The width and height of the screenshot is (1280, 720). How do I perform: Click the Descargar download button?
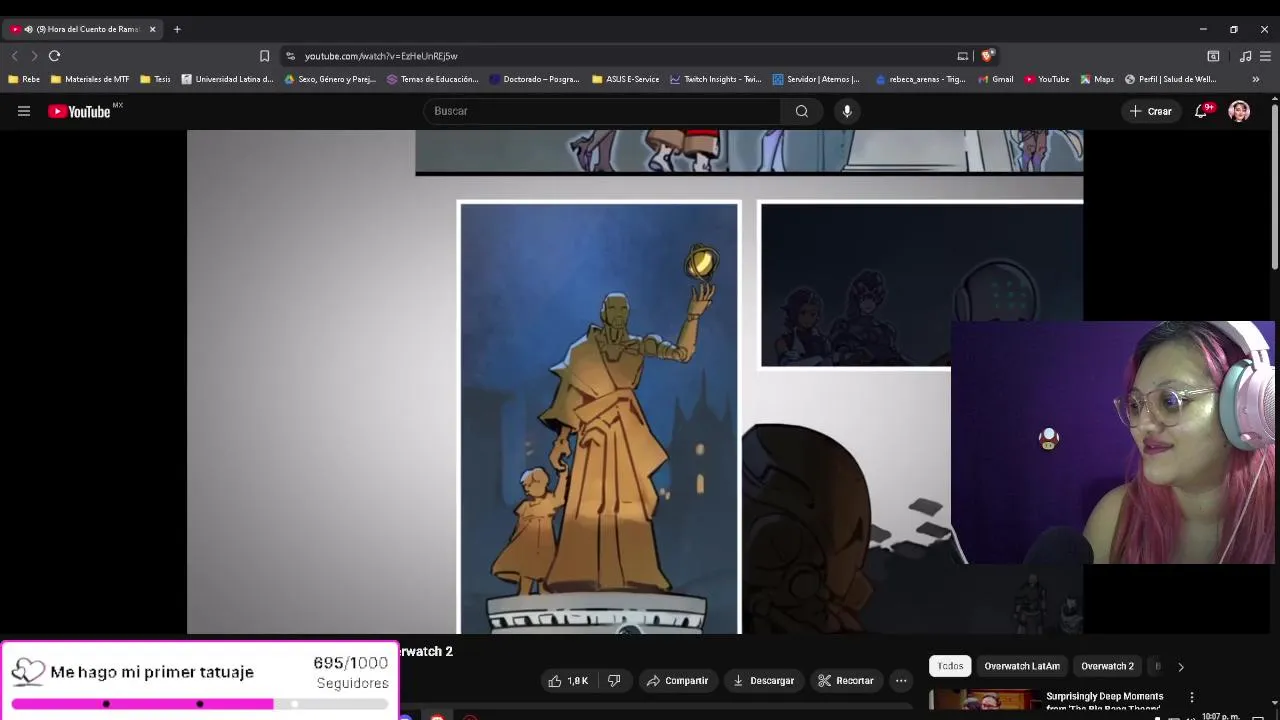[x=763, y=681]
